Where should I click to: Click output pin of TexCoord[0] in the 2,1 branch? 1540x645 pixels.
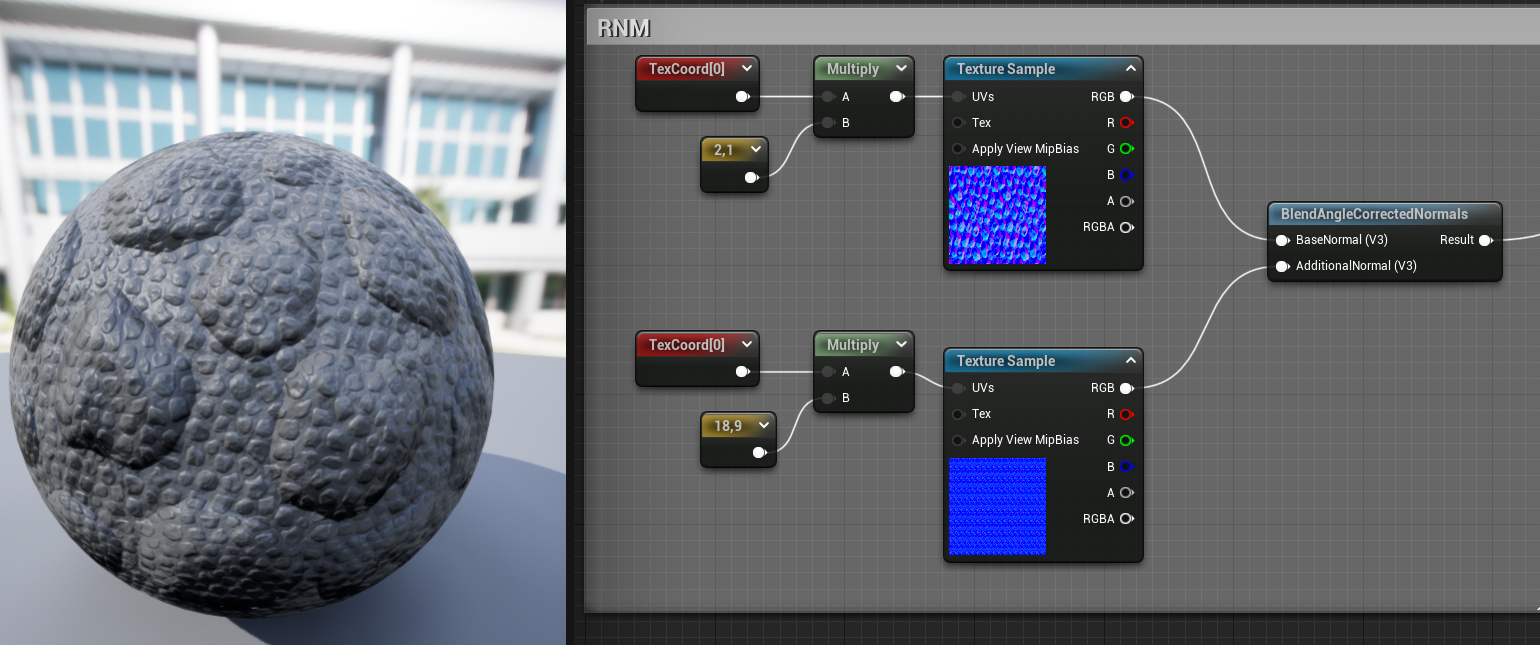pyautogui.click(x=742, y=97)
